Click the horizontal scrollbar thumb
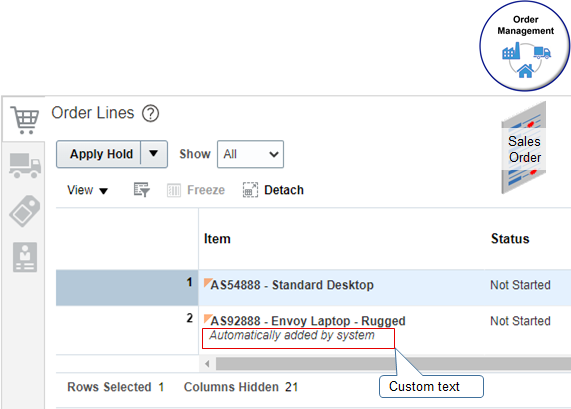The height and width of the screenshot is (409, 571). [x=393, y=364]
